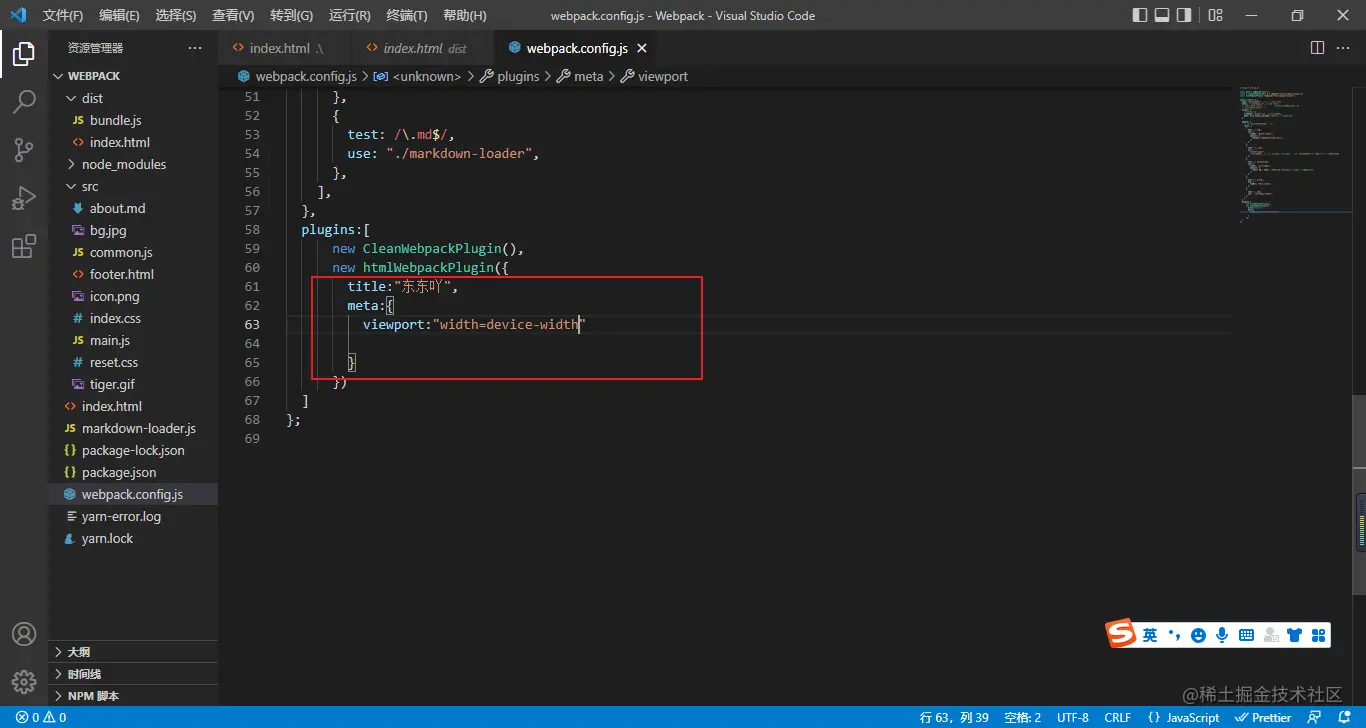This screenshot has width=1366, height=728.
Task: Click the <unknown> breadcrumb
Action: (418, 76)
